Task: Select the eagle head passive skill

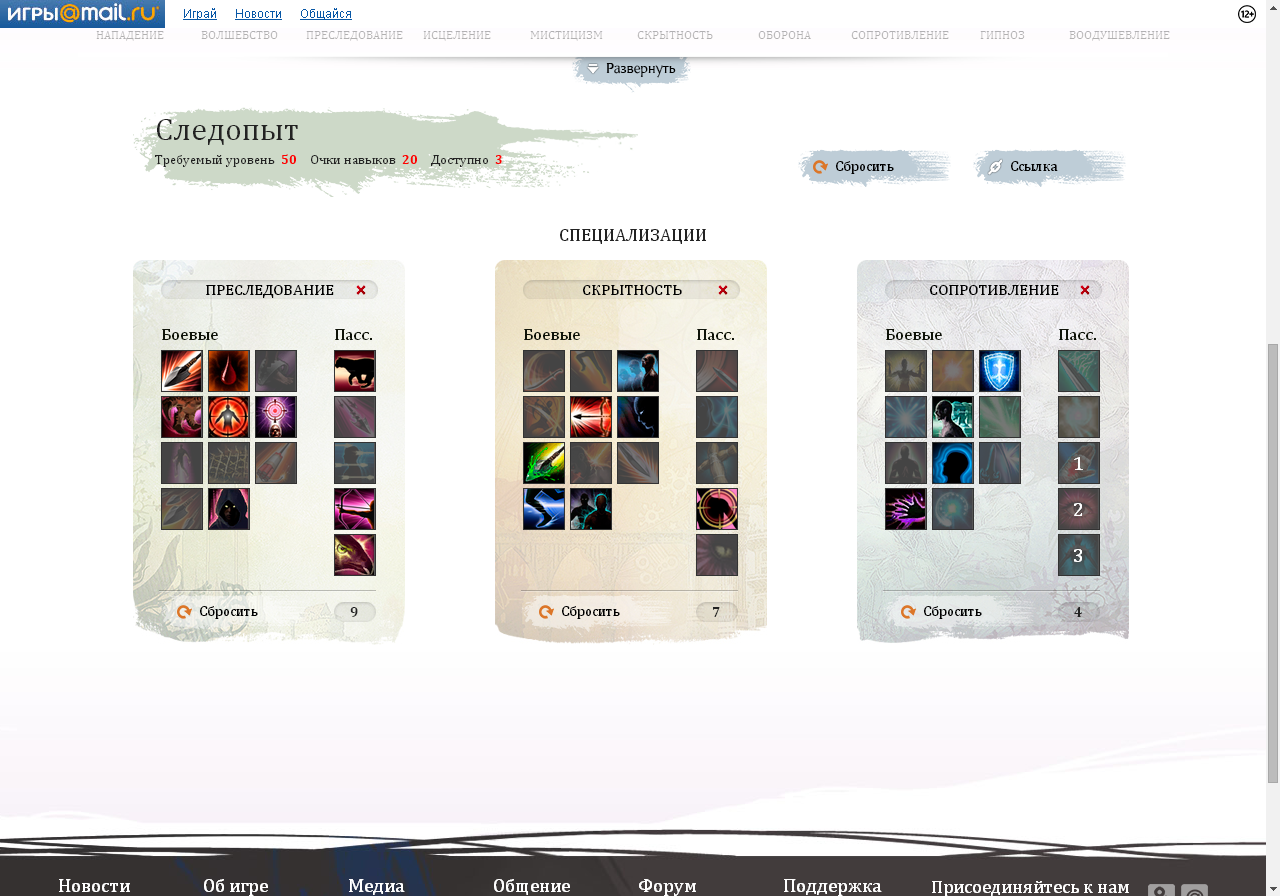Action: tap(355, 555)
